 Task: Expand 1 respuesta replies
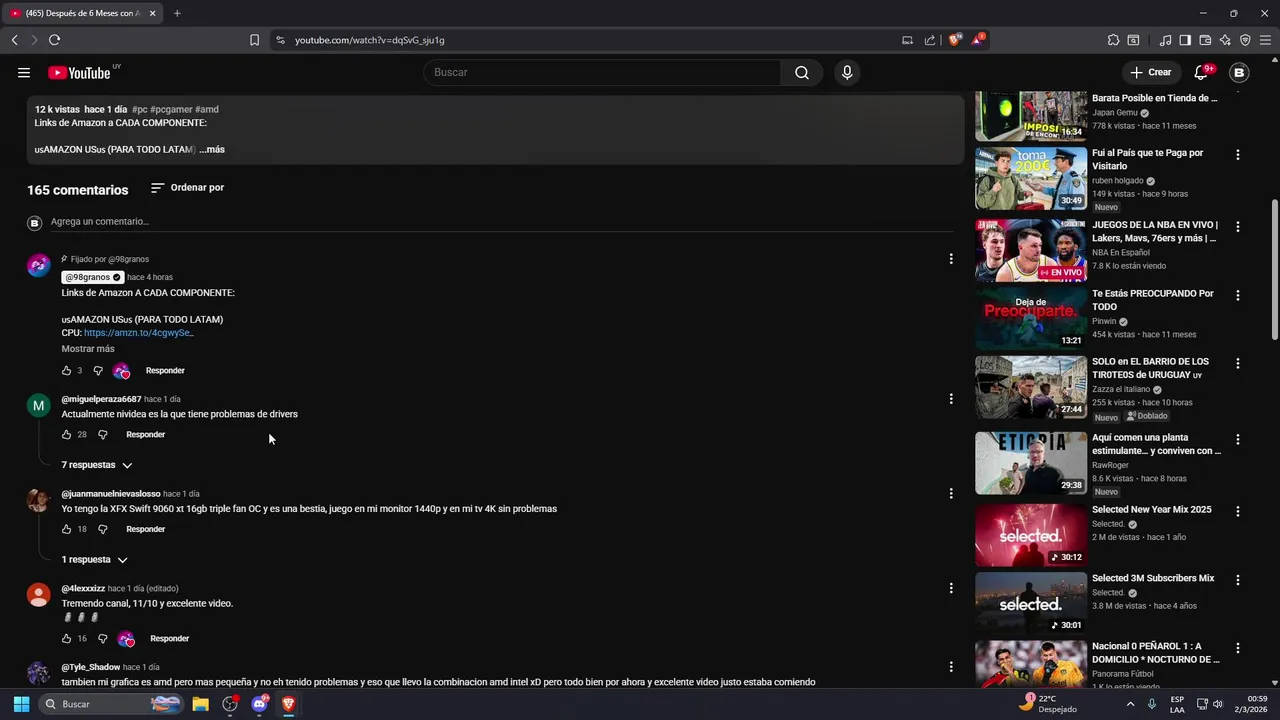tap(94, 560)
